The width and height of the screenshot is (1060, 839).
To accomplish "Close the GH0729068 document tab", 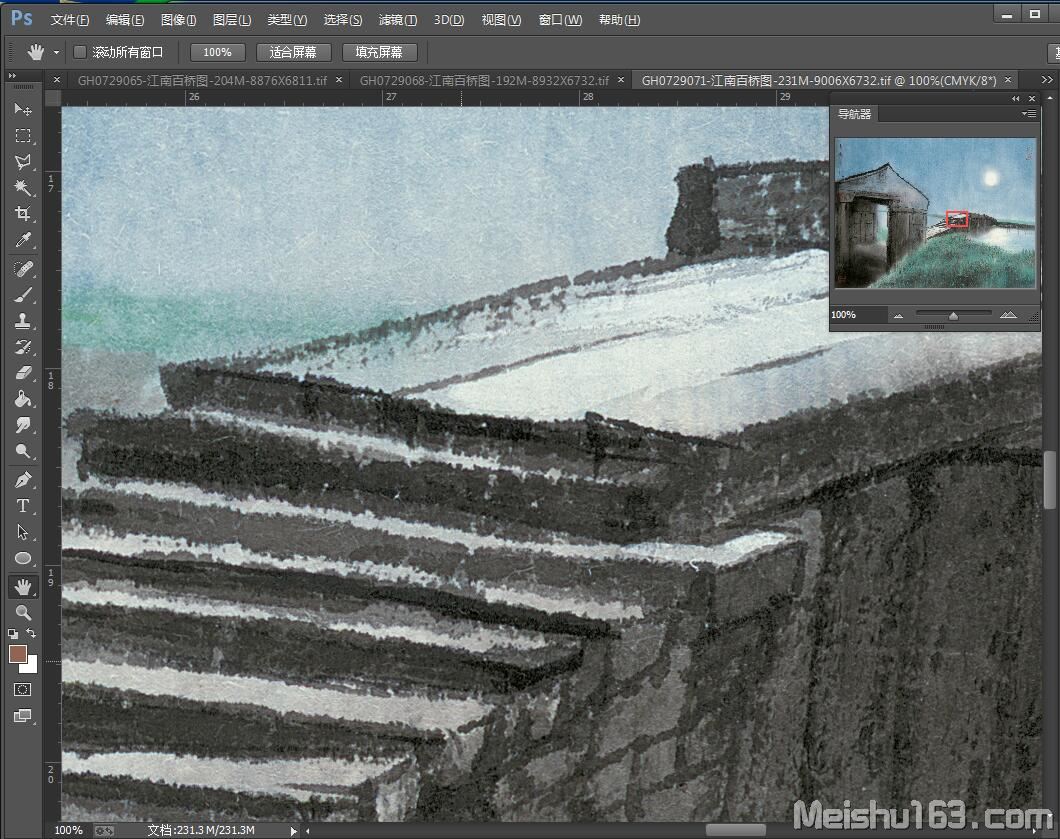I will 621,80.
